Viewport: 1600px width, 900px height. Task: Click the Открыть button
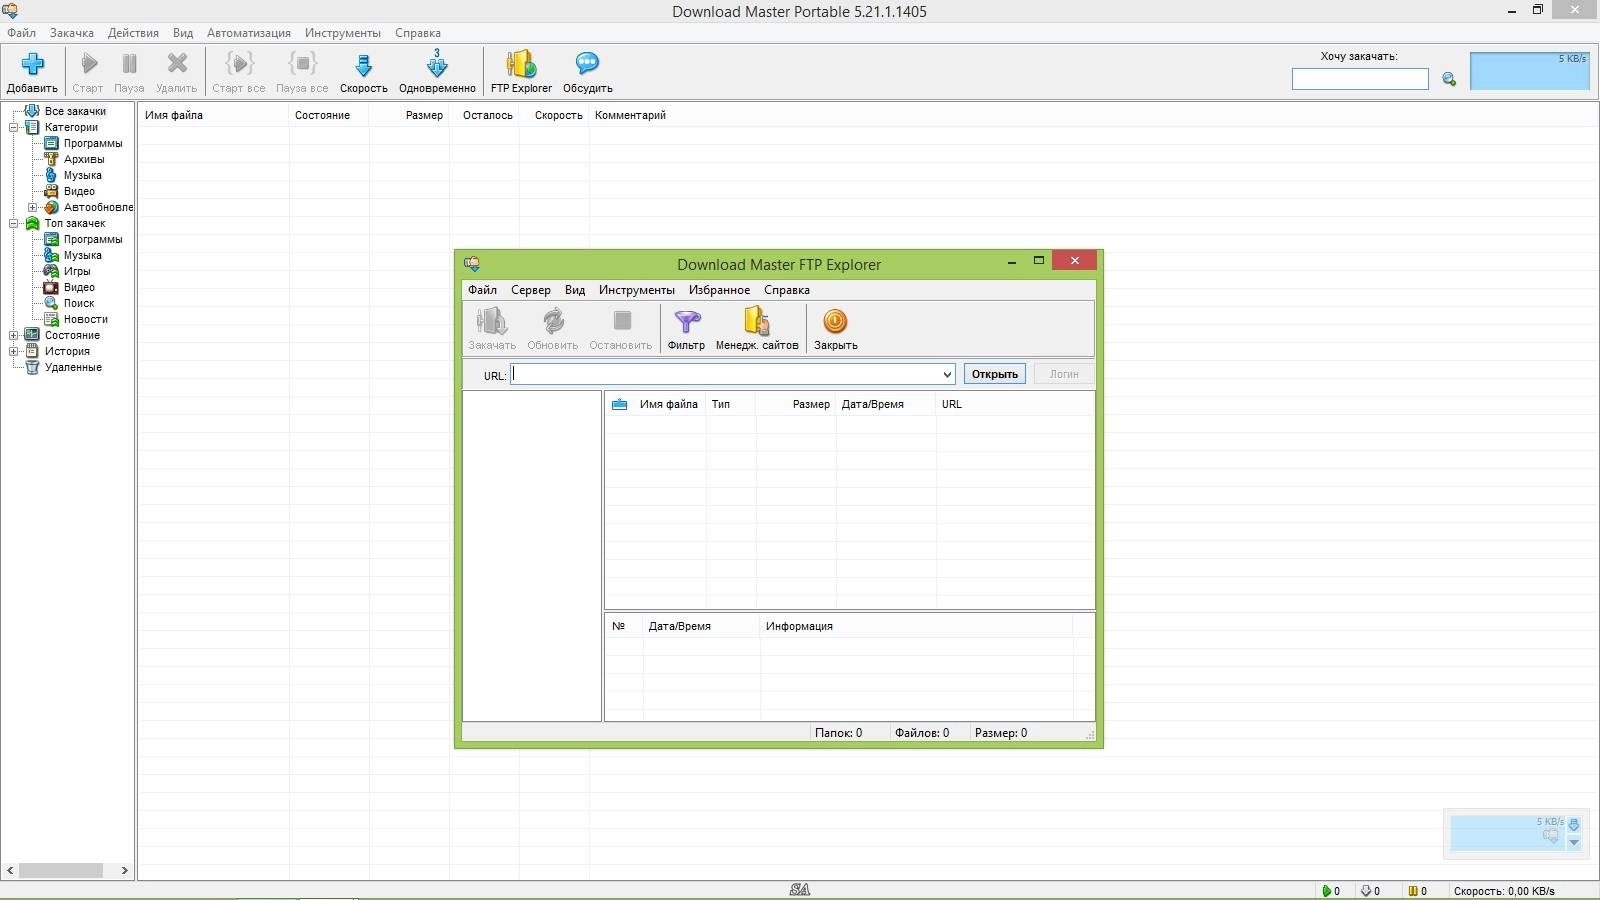(x=995, y=374)
